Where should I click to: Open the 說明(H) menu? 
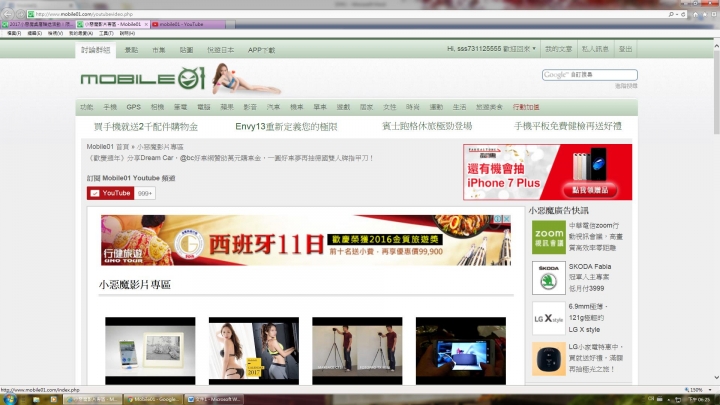127,34
